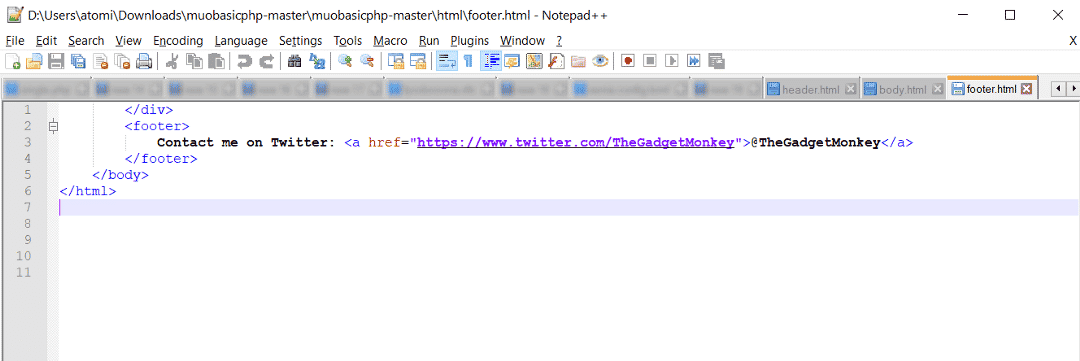
Task: Click the </body> closing tag on line 5
Action: [x=121, y=175]
